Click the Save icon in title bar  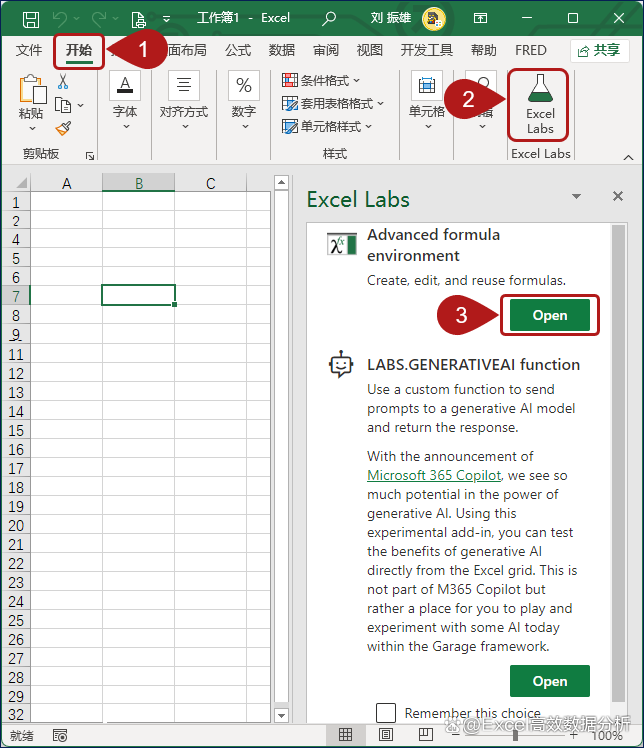[31, 18]
